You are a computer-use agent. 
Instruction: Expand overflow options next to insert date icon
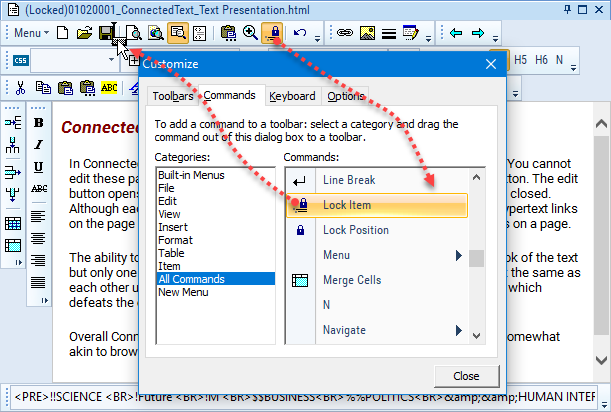pos(428,39)
